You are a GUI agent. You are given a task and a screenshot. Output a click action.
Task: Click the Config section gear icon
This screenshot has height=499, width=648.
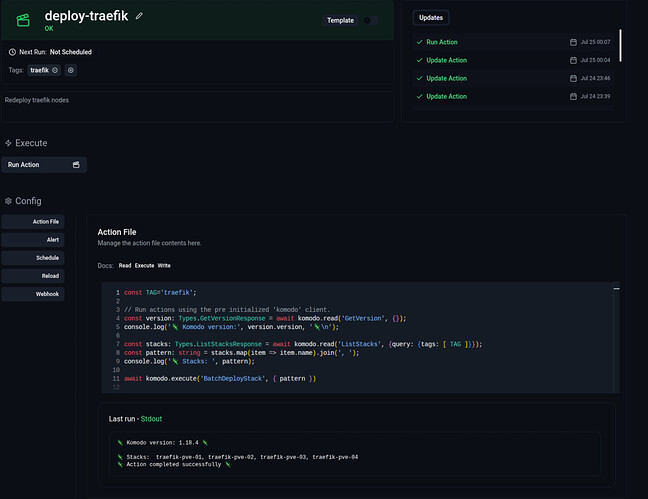point(9,201)
